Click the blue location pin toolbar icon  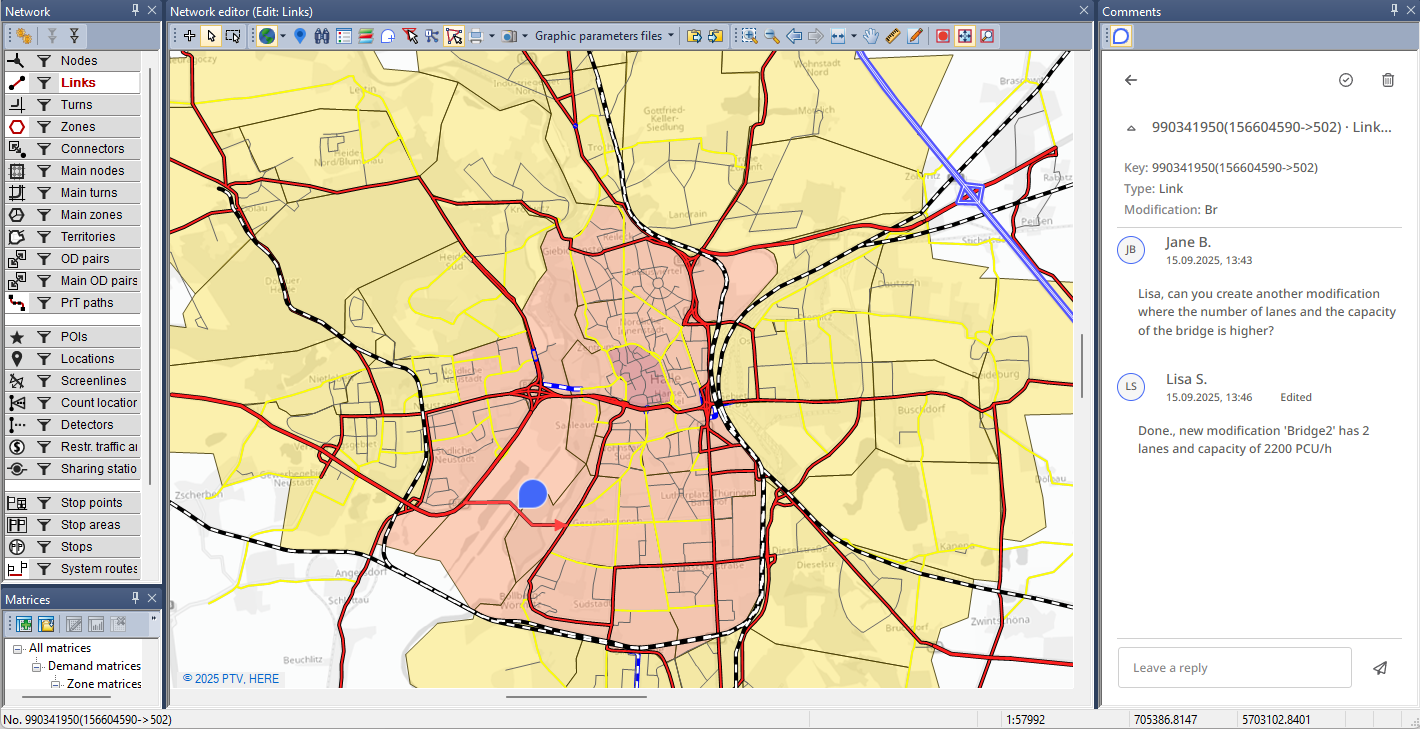point(300,36)
